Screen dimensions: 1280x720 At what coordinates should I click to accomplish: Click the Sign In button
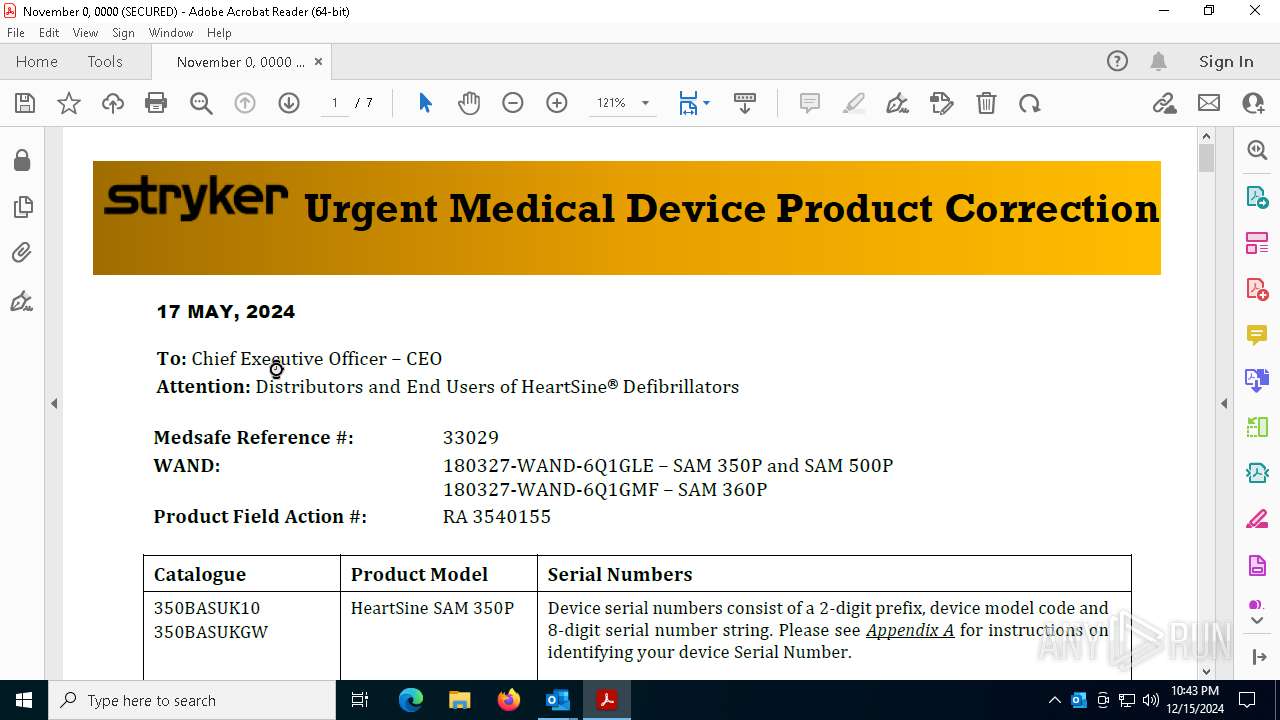pos(1226,61)
